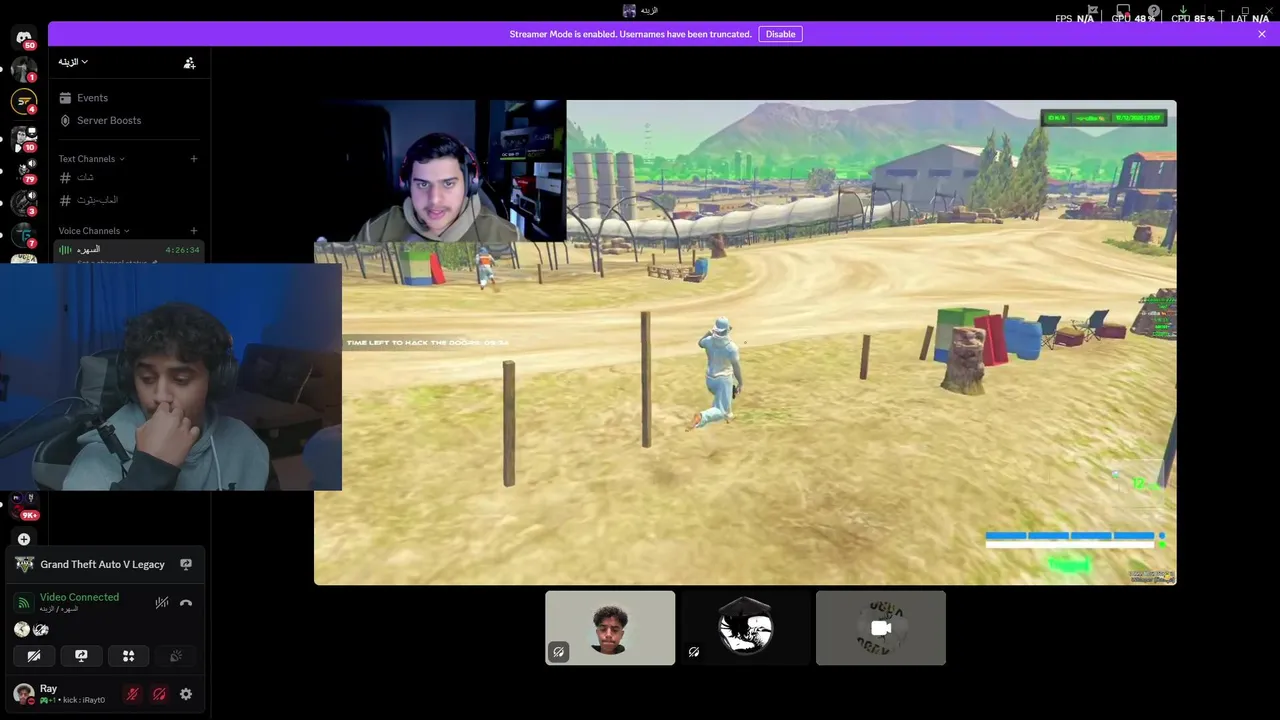Create a channel in Voice Channels
This screenshot has width=1280, height=720.
194,231
